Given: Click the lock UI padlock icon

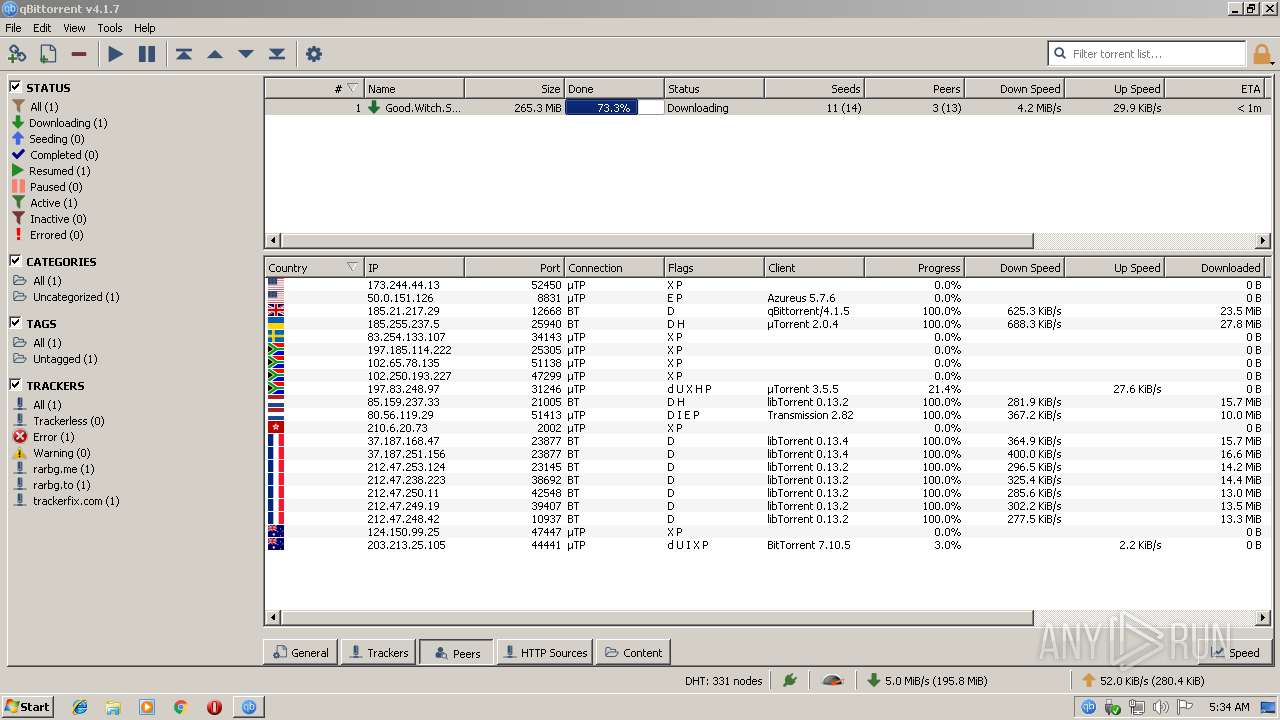Looking at the screenshot, I should [x=1262, y=54].
